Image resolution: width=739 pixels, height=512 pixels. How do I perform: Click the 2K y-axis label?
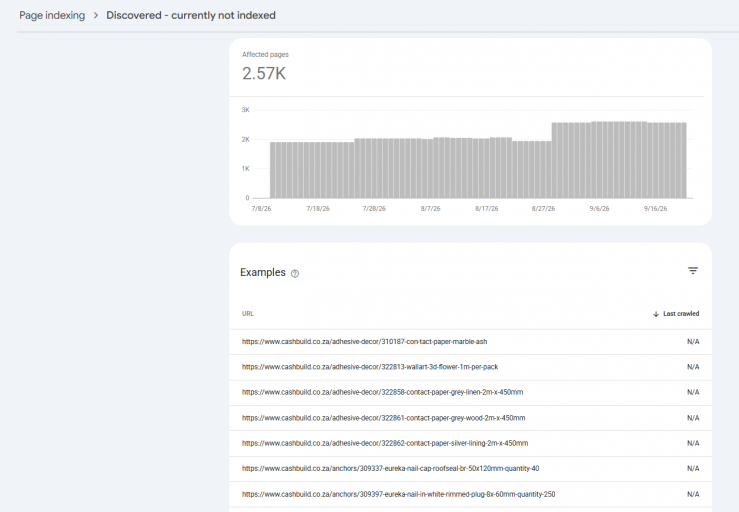tap(246, 140)
